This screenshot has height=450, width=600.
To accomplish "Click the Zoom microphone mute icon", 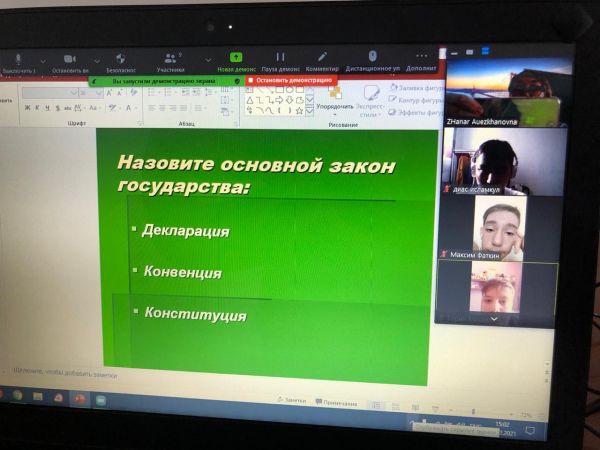I will (x=17, y=59).
